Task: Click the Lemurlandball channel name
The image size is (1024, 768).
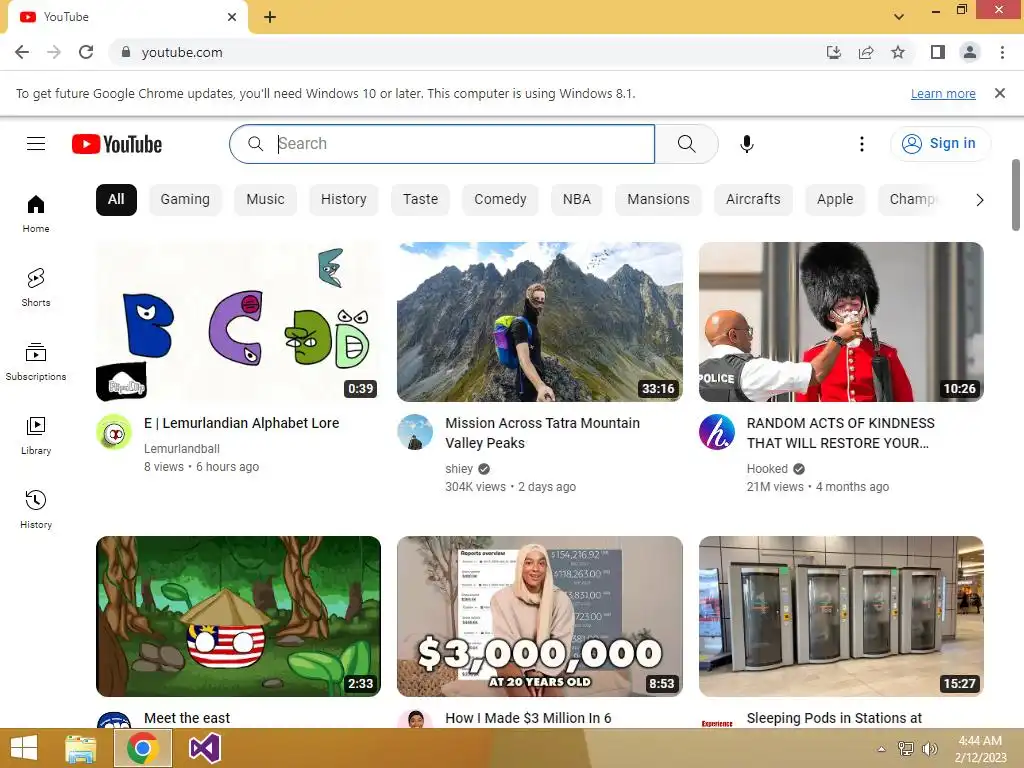Action: click(x=182, y=449)
